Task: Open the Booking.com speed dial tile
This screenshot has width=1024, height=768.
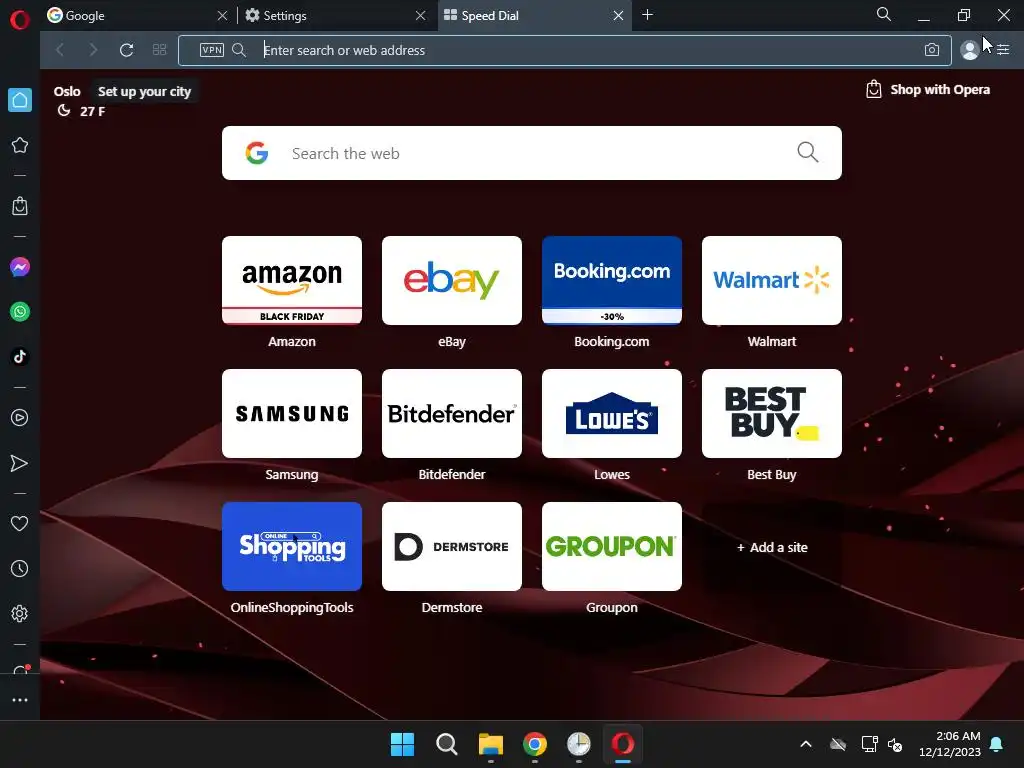Action: coord(612,280)
